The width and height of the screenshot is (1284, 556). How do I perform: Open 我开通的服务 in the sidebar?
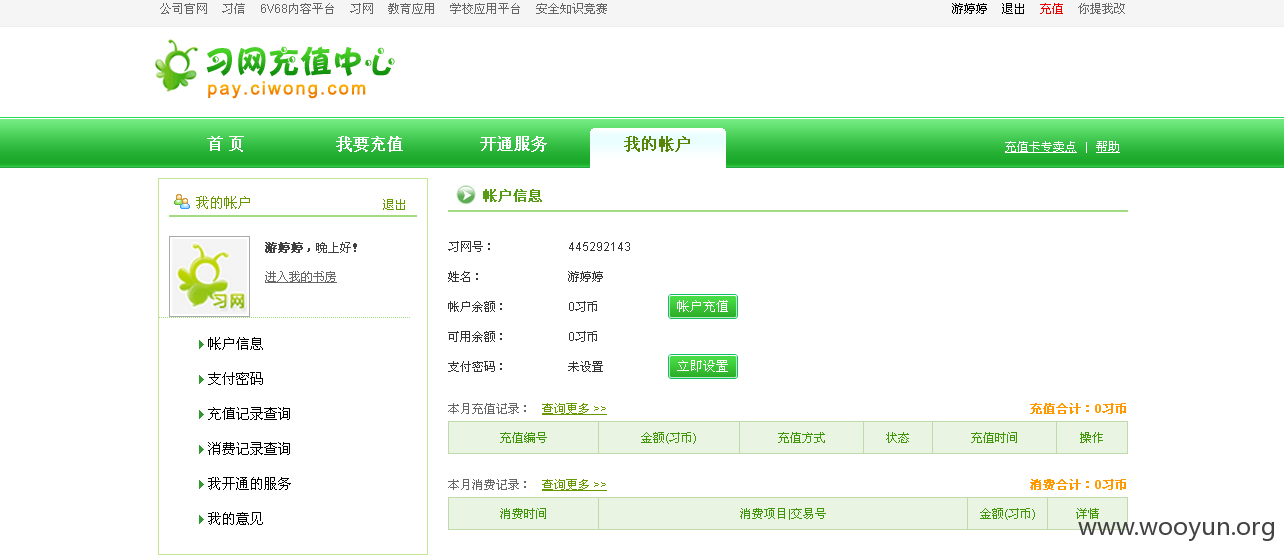(249, 484)
